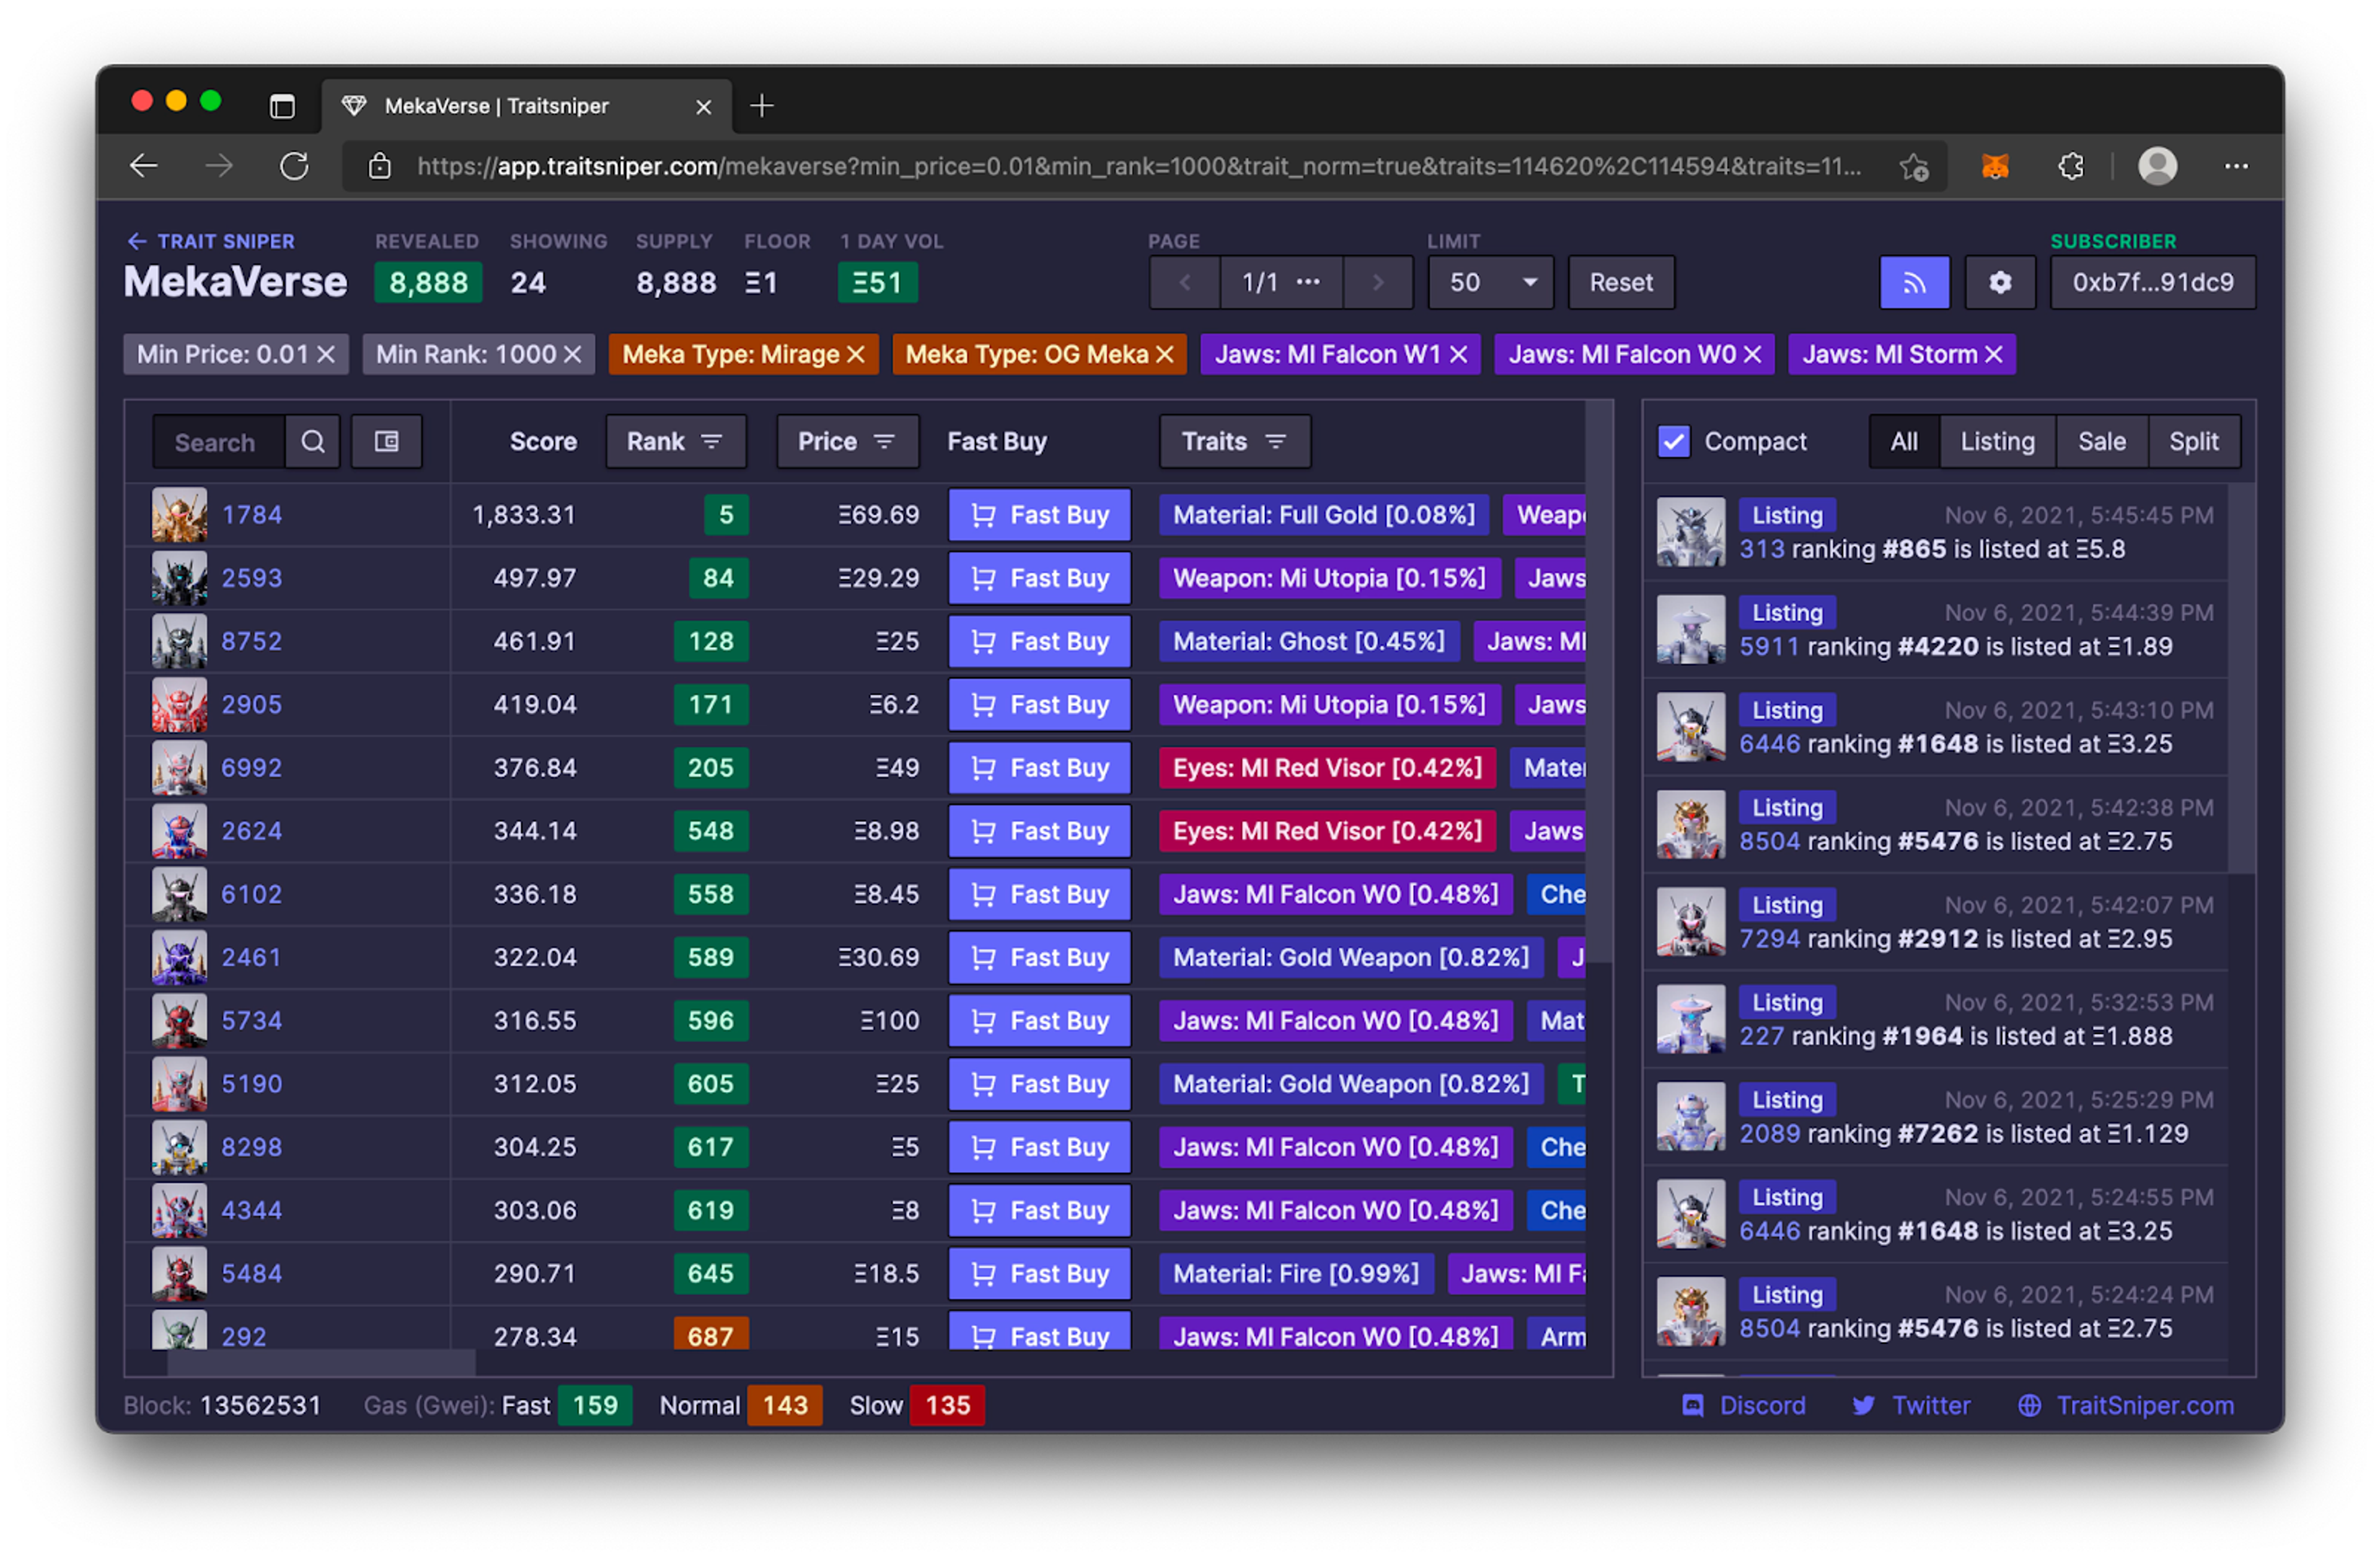Switch to the Sale tab
2380x1559 pixels.
2101,442
